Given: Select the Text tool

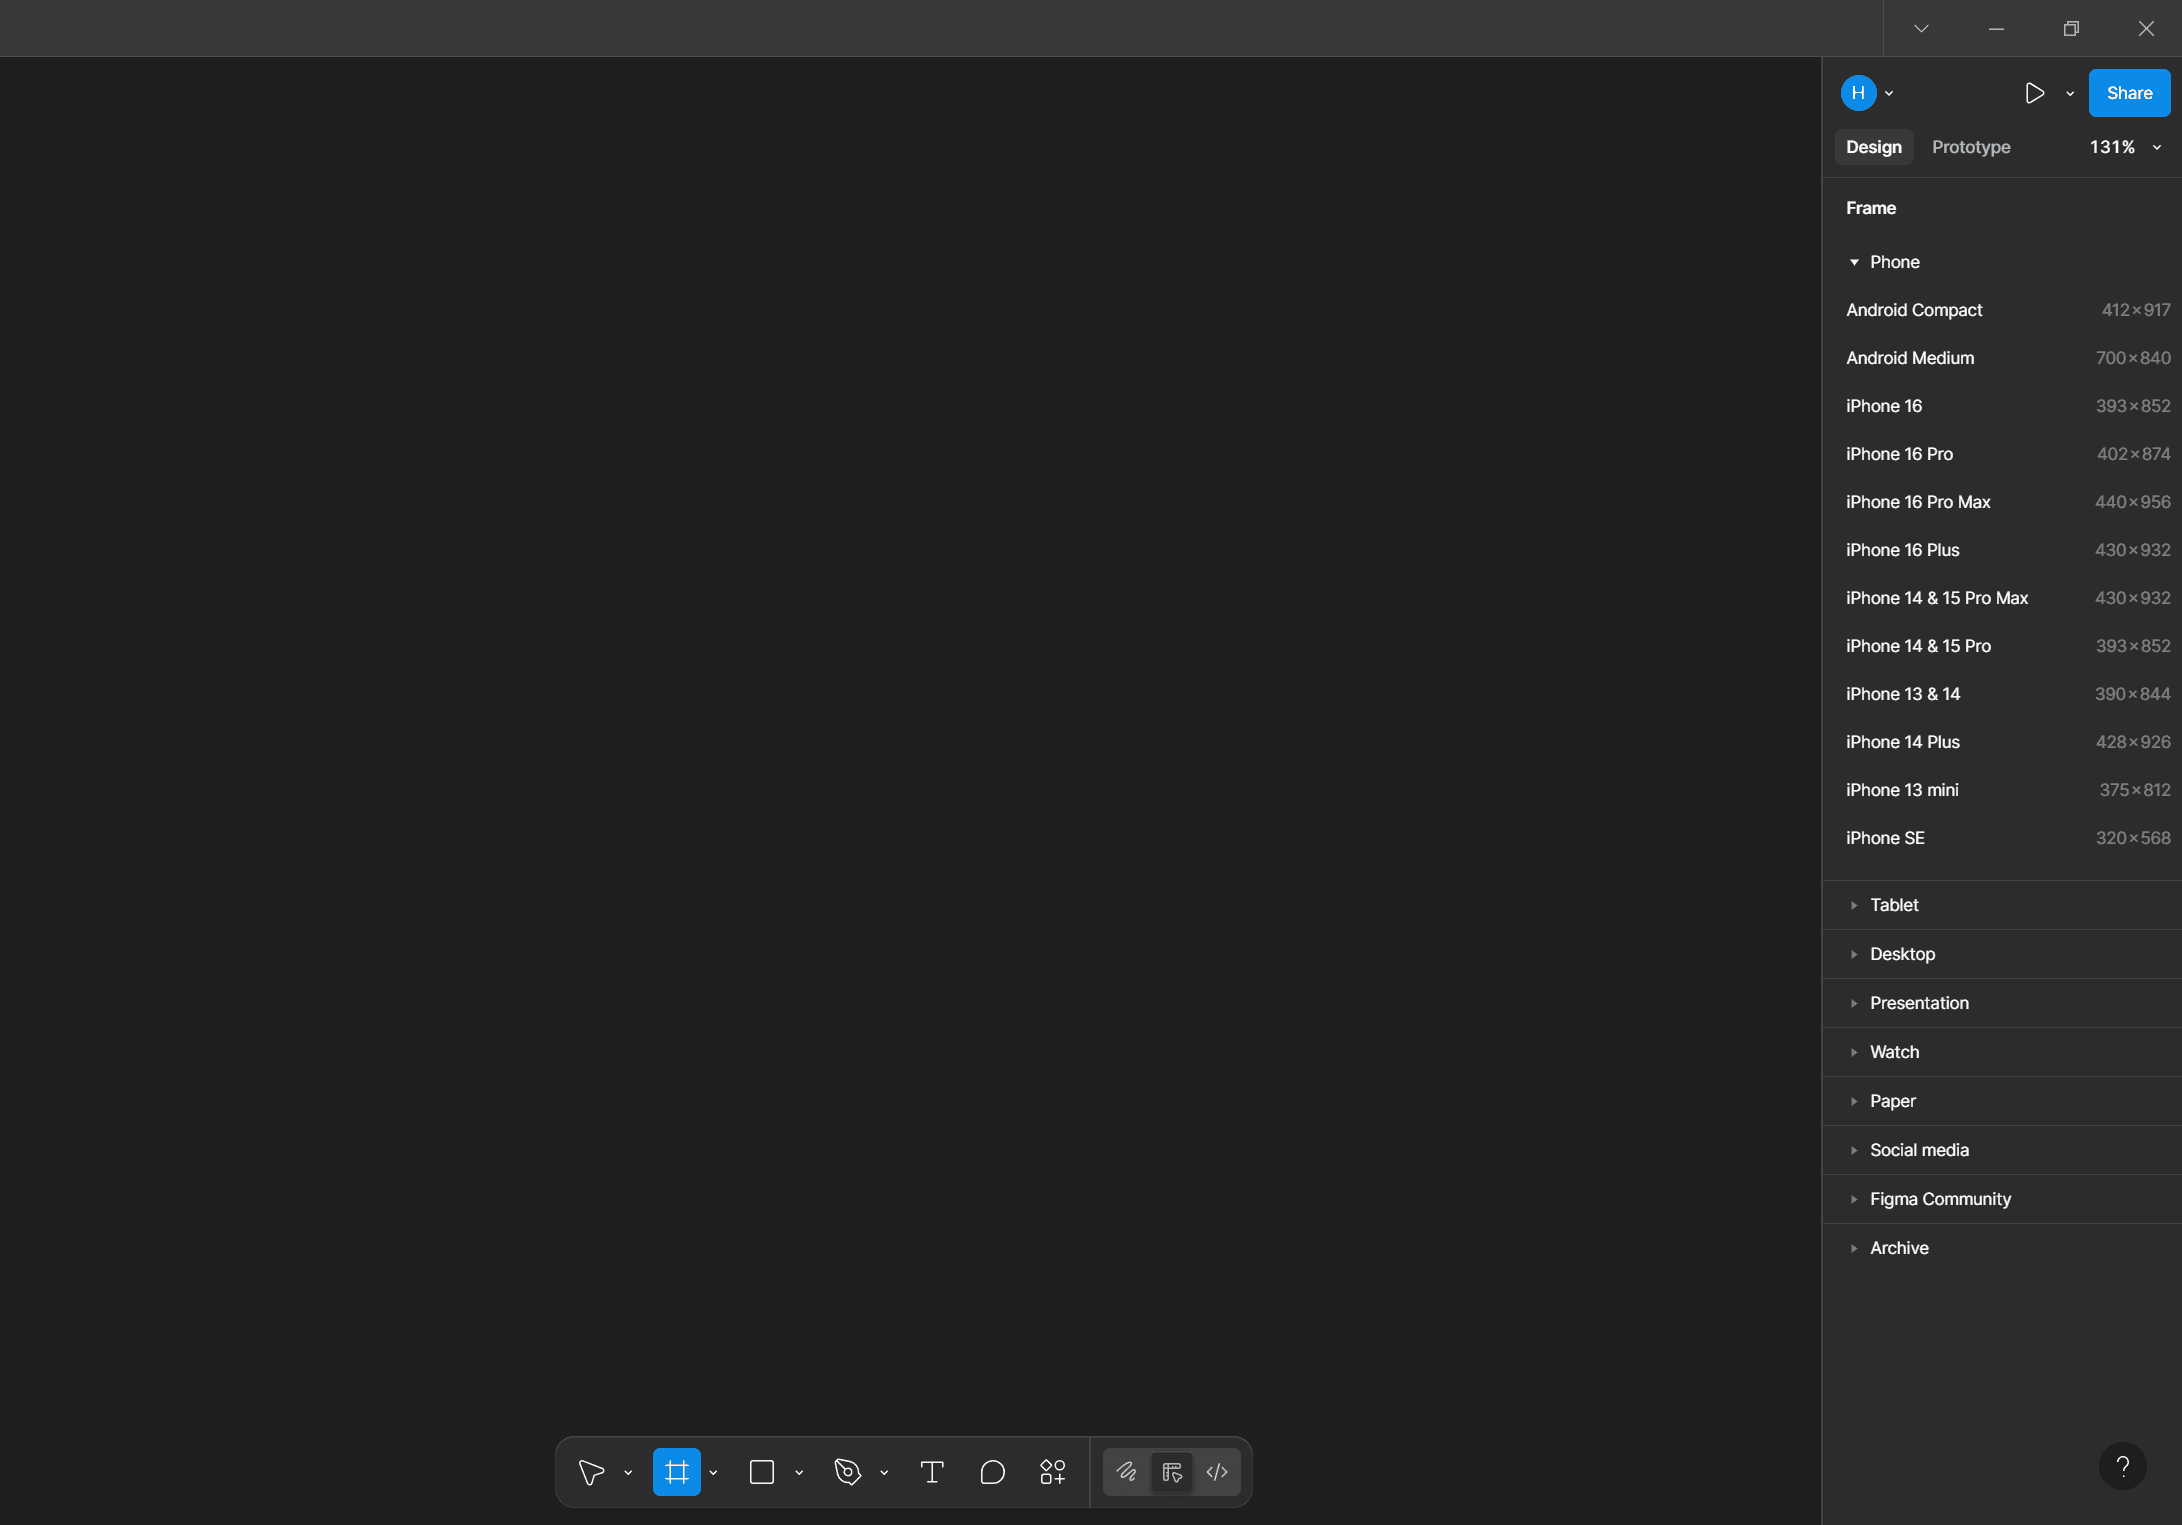Looking at the screenshot, I should click(x=932, y=1472).
